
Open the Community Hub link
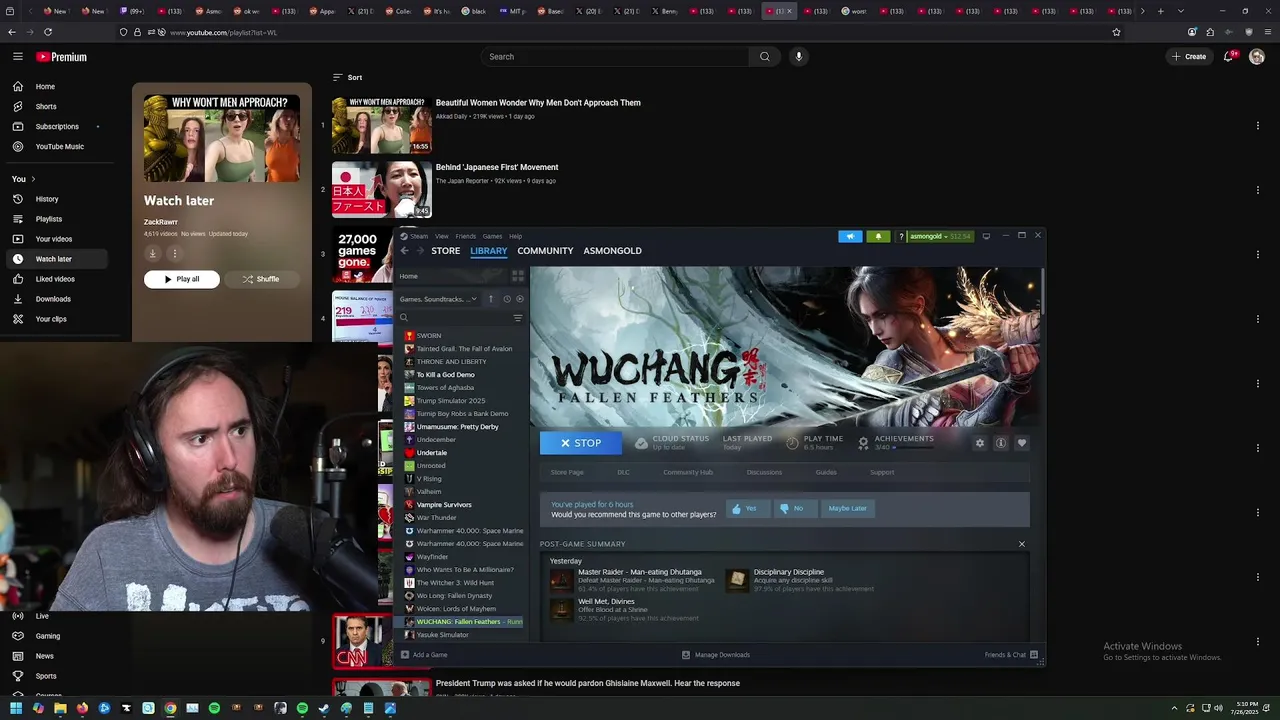tap(688, 472)
